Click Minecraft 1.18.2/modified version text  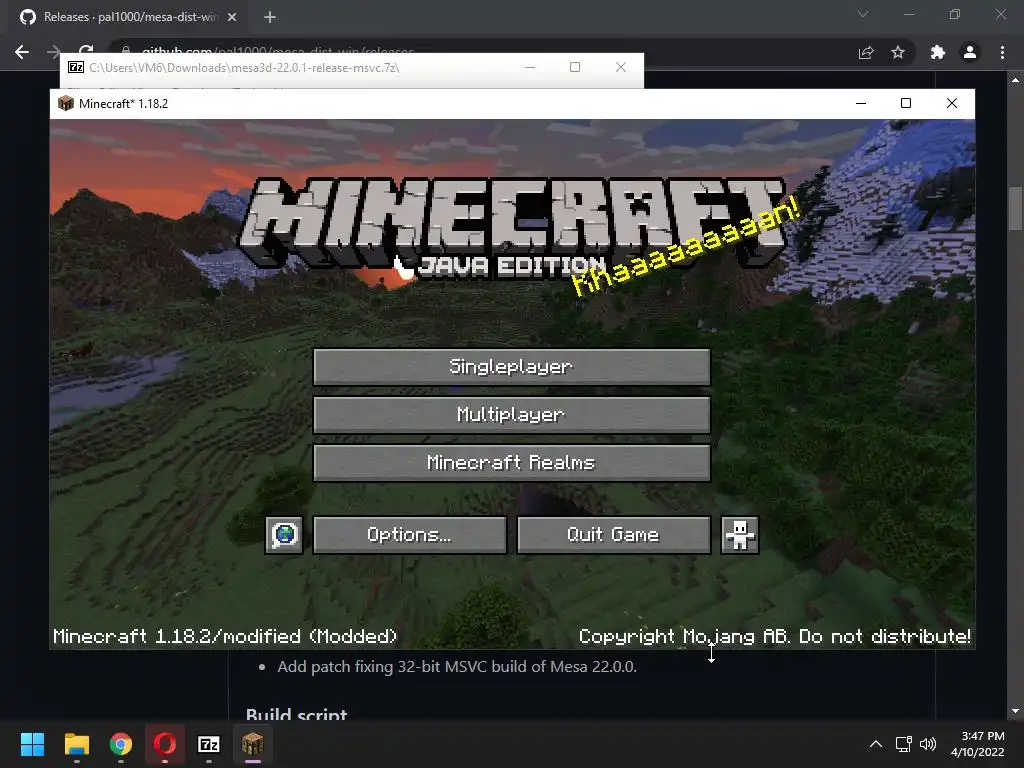point(225,636)
